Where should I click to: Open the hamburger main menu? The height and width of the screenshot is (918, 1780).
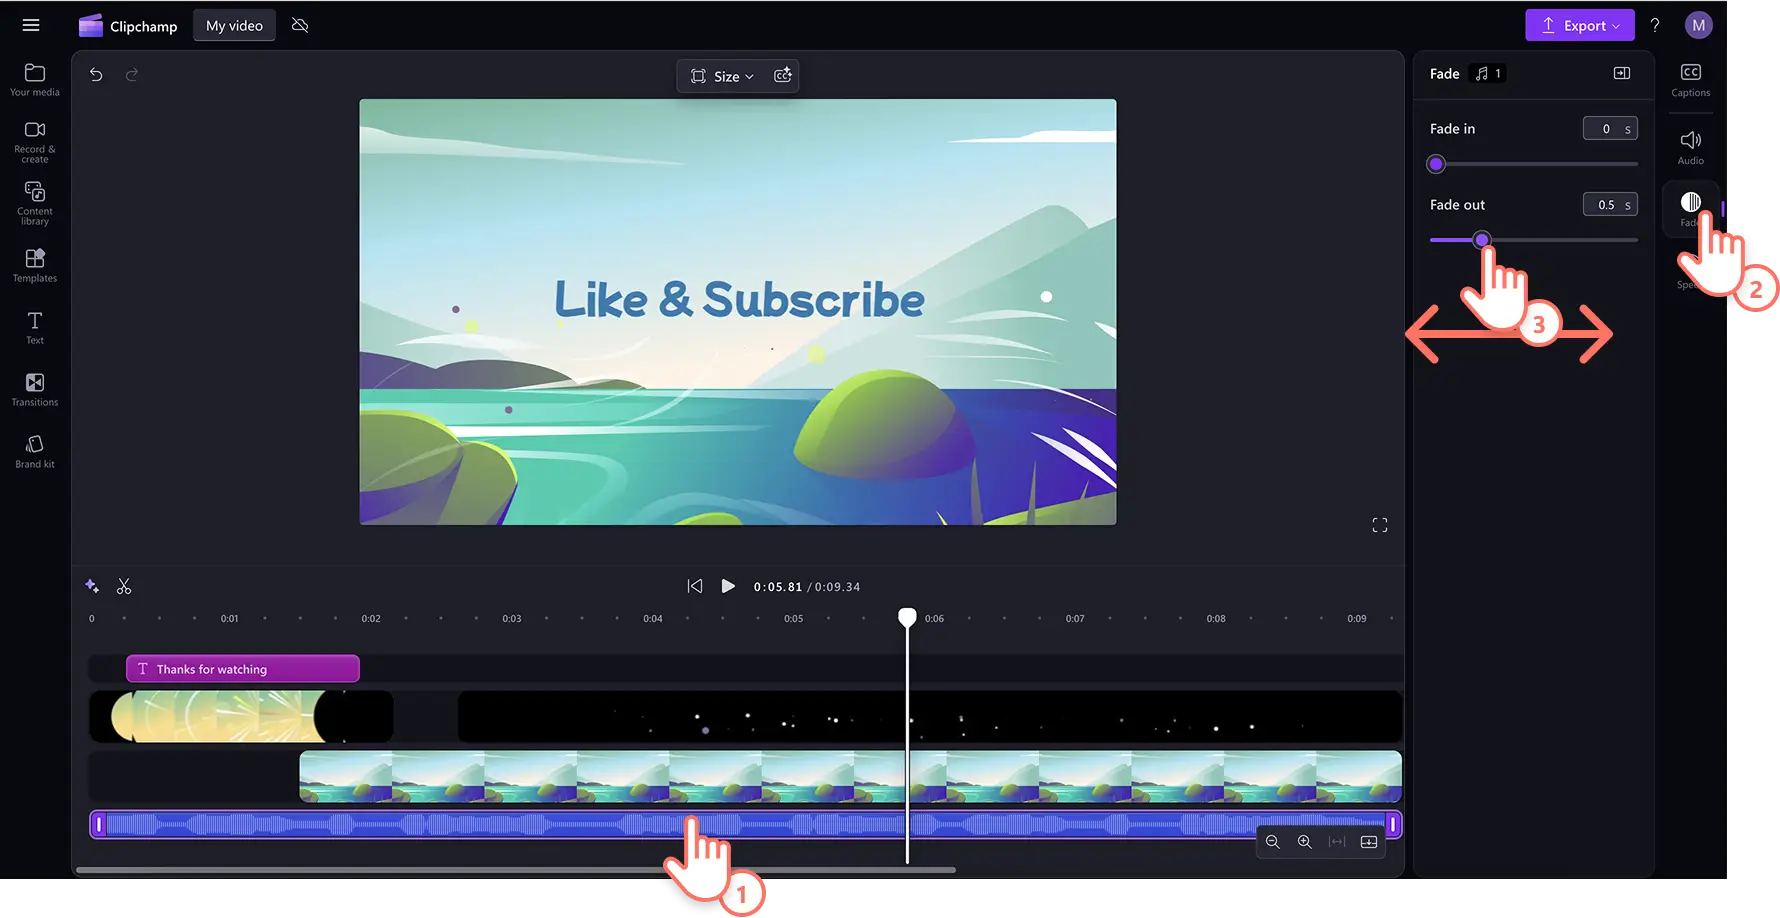click(31, 26)
